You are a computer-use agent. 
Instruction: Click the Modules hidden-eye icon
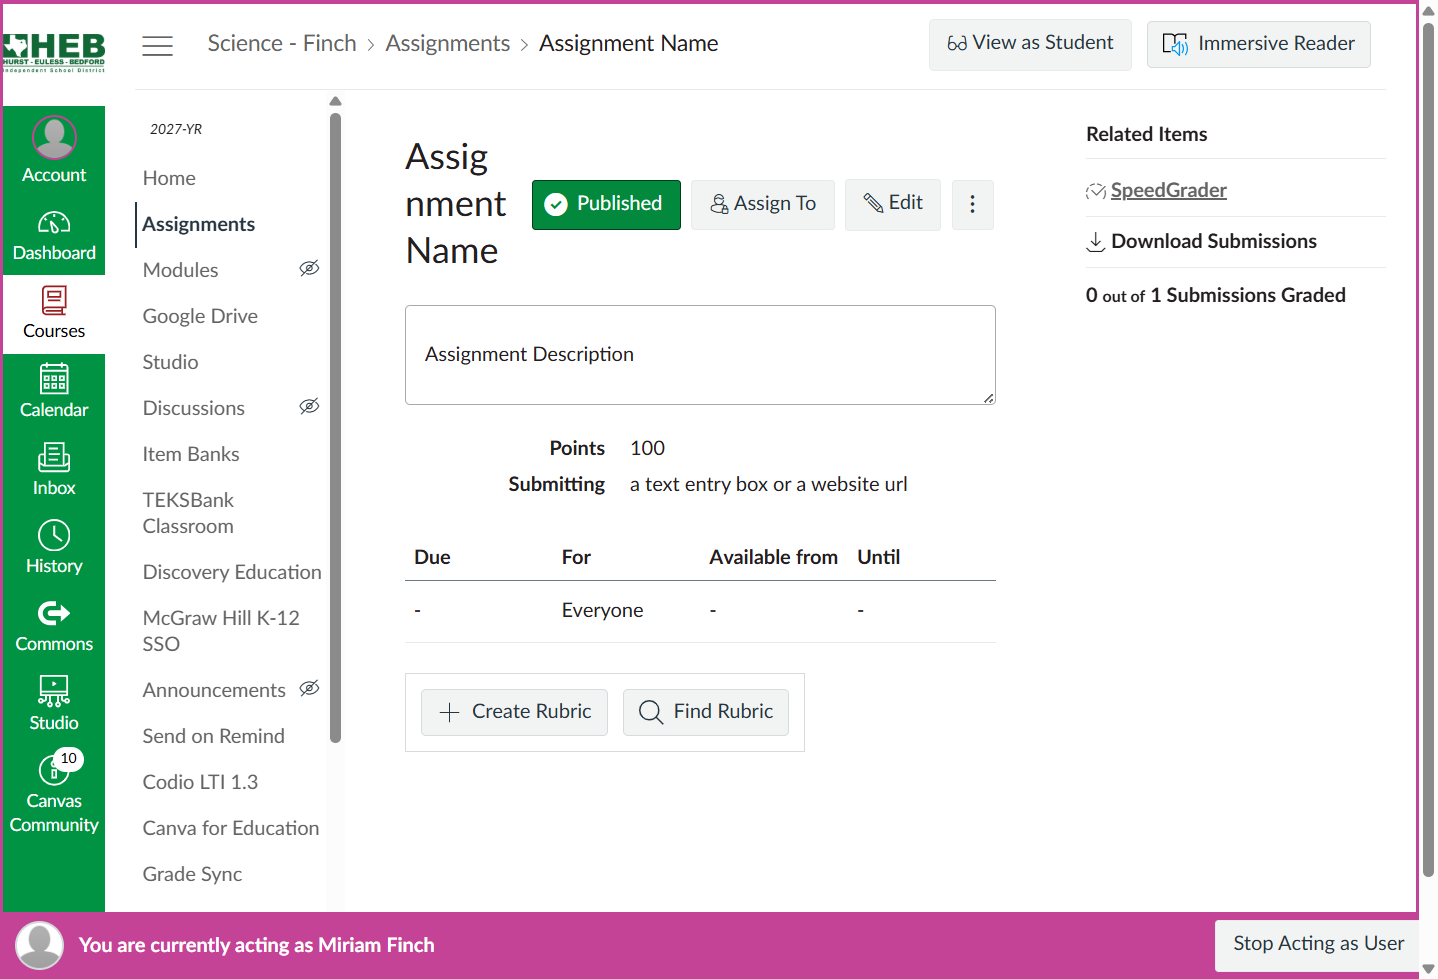pyautogui.click(x=309, y=268)
